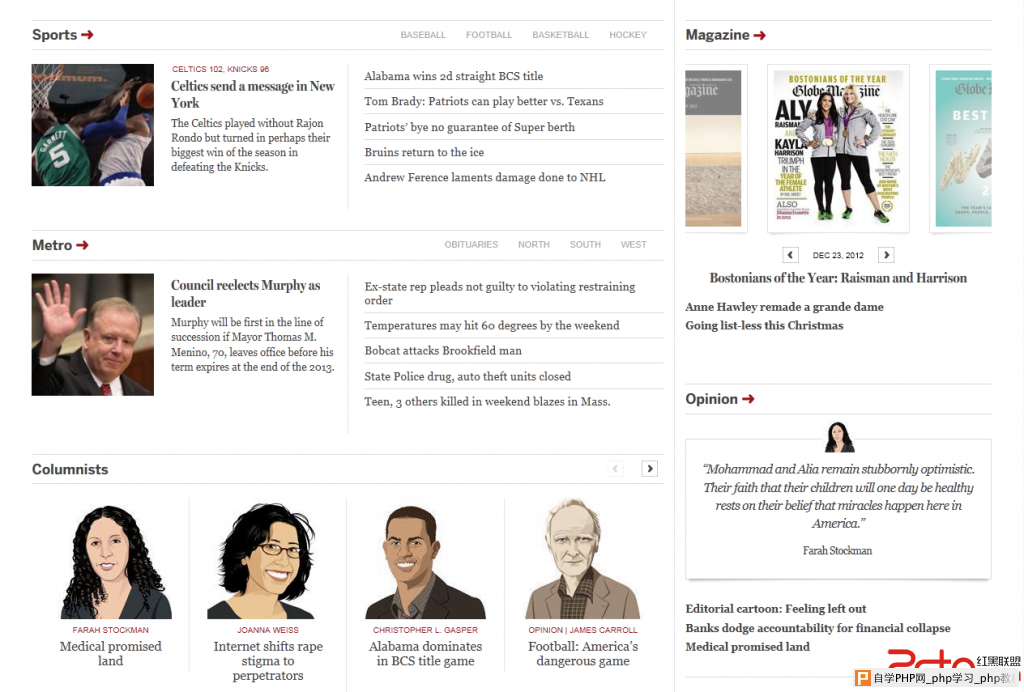Click the red arrow next to Sports
The height and width of the screenshot is (692, 1024).
[x=87, y=35]
